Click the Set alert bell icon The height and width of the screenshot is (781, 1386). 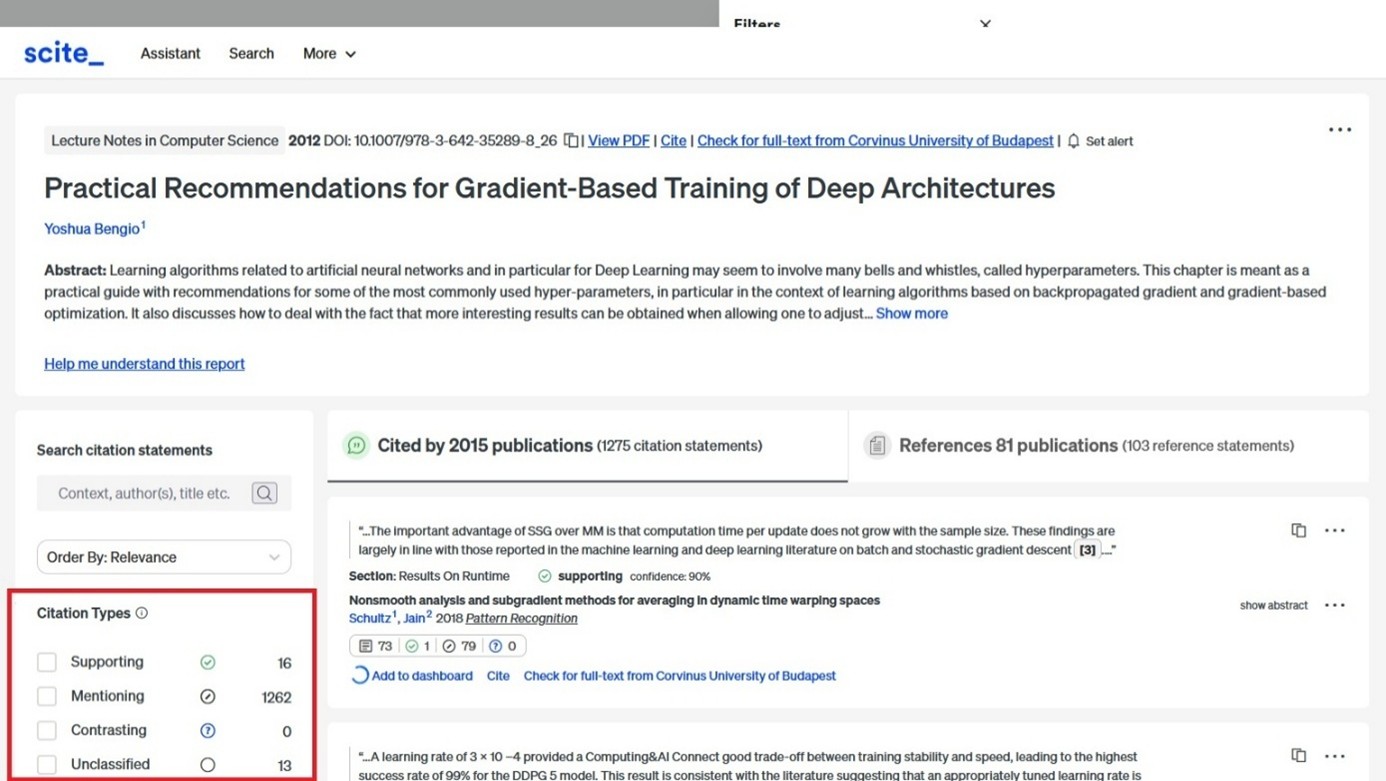pyautogui.click(x=1073, y=141)
